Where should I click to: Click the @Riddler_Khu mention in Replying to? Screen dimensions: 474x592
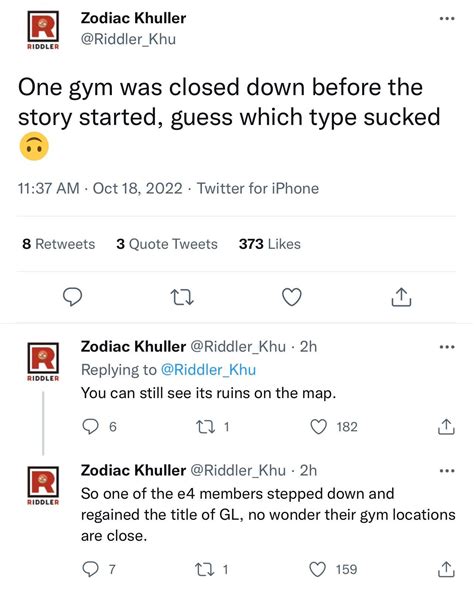click(208, 370)
